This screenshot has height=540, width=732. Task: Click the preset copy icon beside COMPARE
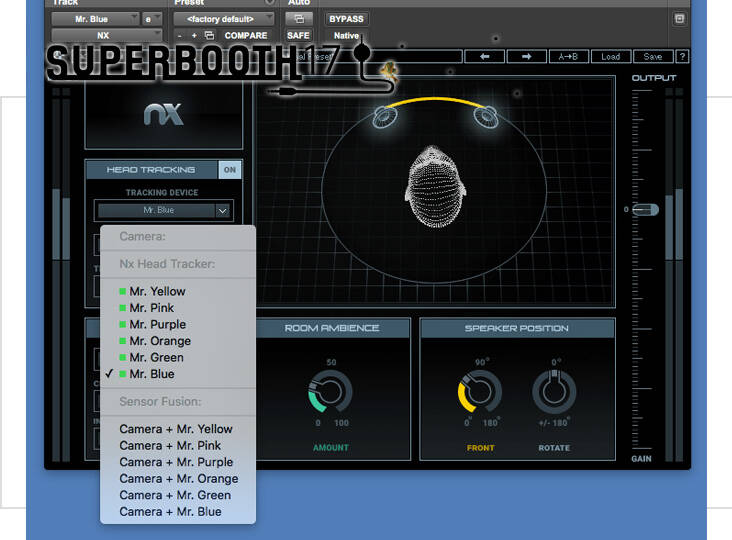point(210,35)
